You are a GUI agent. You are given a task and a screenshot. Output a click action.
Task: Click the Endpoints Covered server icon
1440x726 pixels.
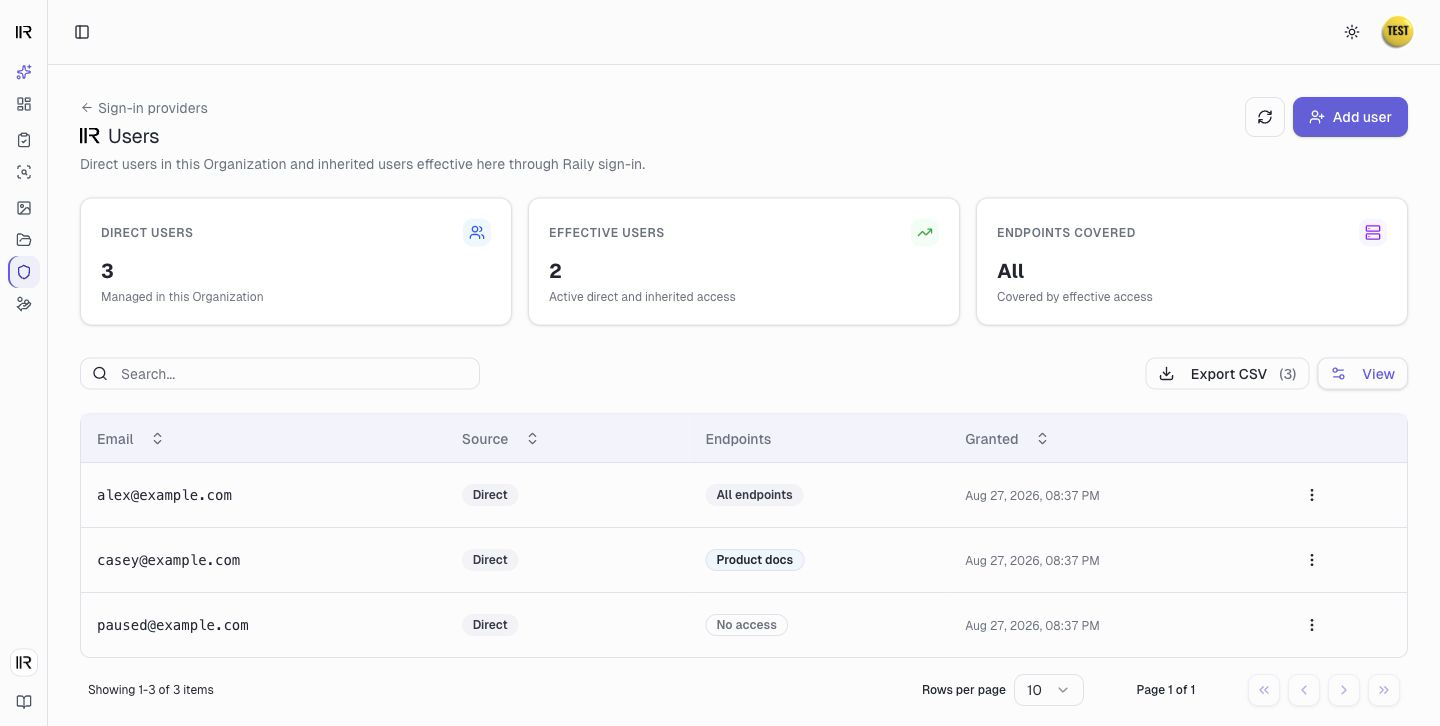tap(1373, 233)
